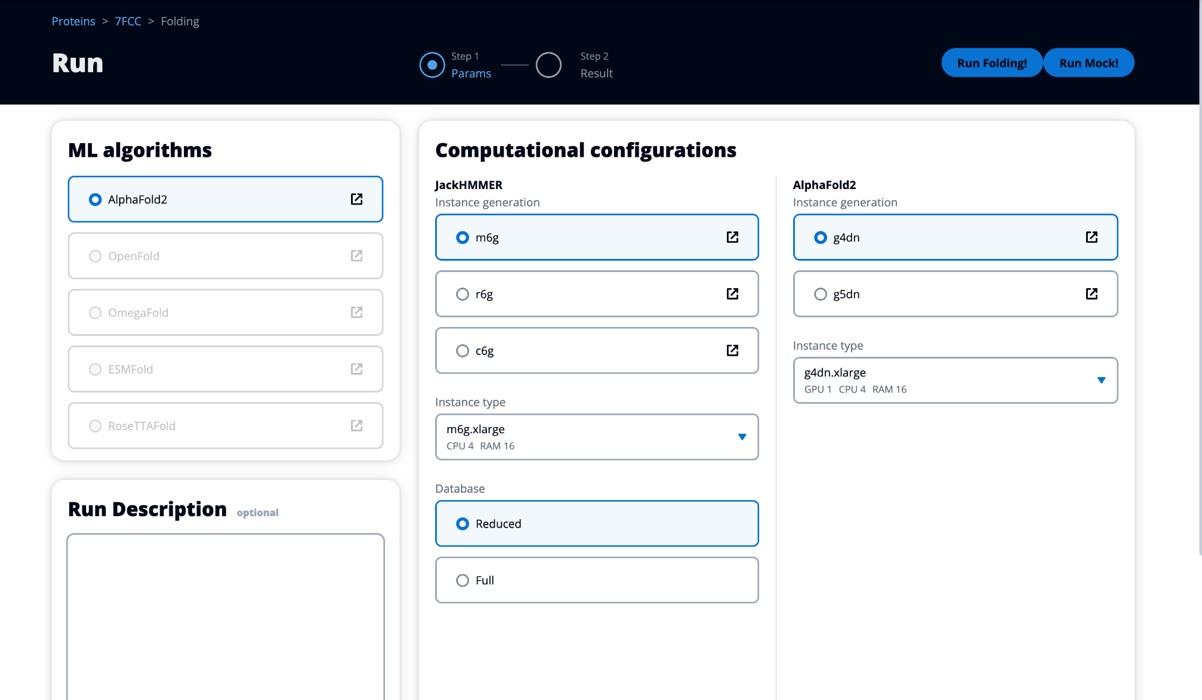This screenshot has height=700, width=1202.
Task: Navigate to Proteins breadcrumb link
Action: pos(73,21)
